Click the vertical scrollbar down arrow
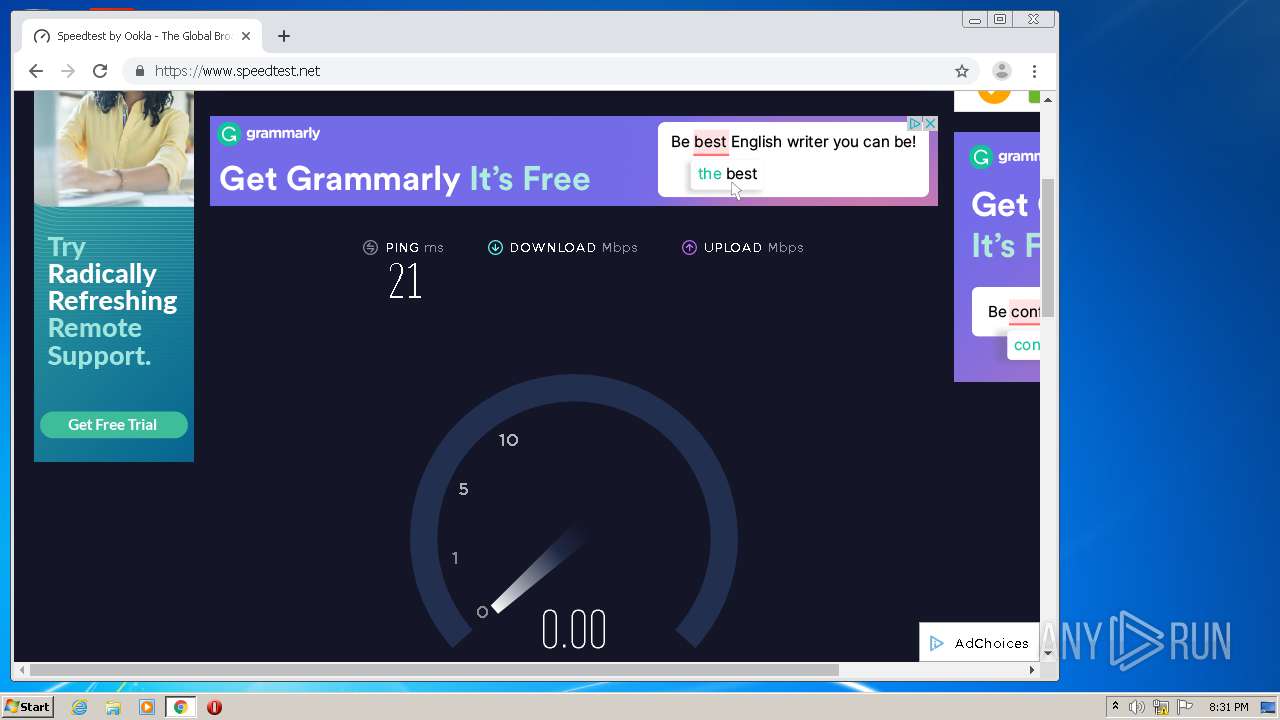 pyautogui.click(x=1048, y=653)
